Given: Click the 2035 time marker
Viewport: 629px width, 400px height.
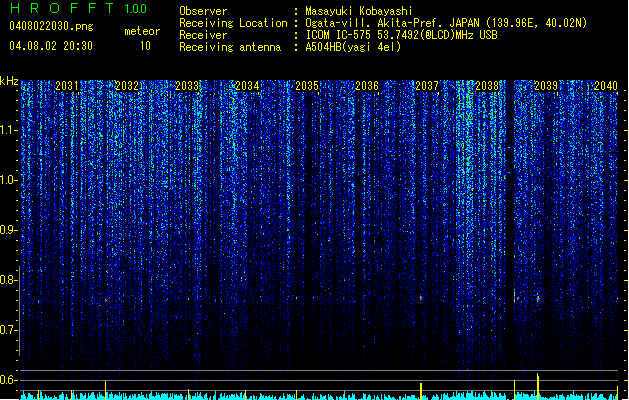Looking at the screenshot, I should pyautogui.click(x=307, y=86).
